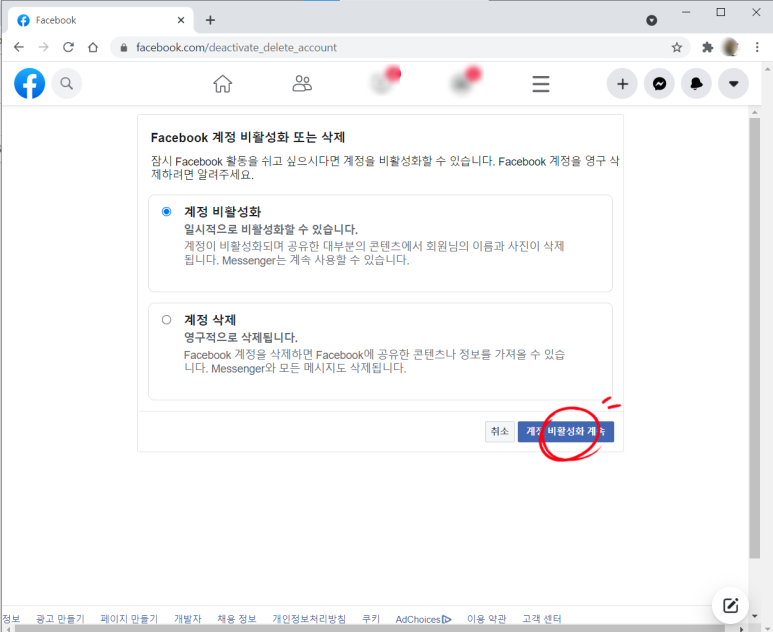Click the plus Create button
The height and width of the screenshot is (632, 773).
pyautogui.click(x=622, y=84)
